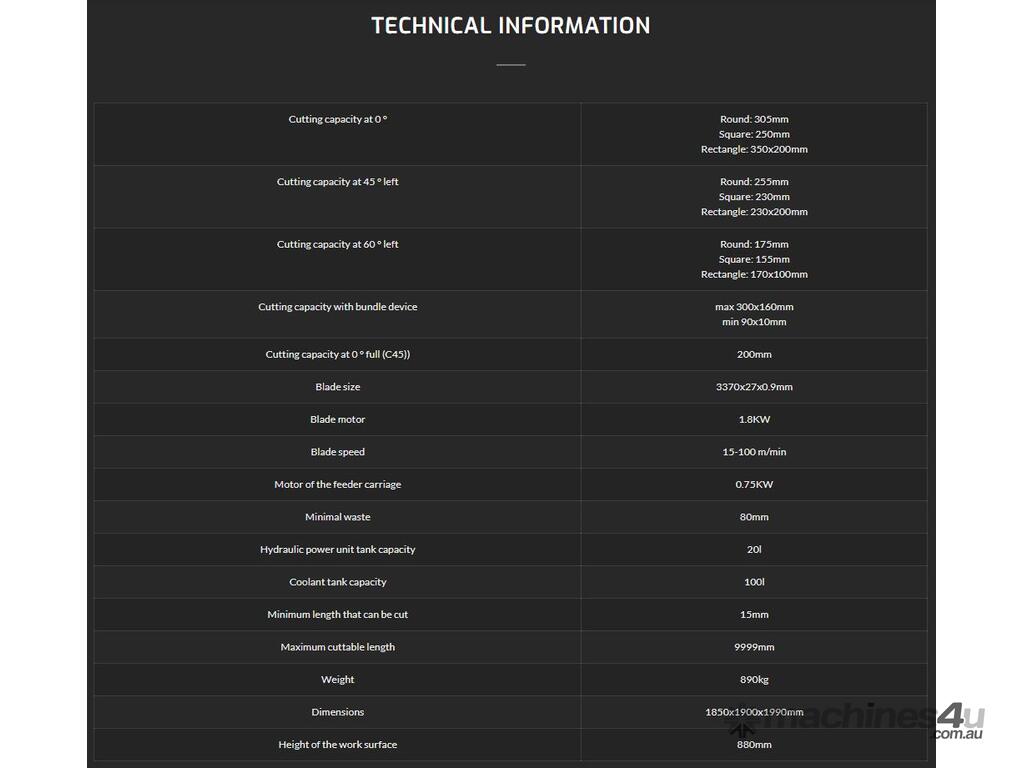
Task: Click the 'Blade motor' row label
Action: click(338, 420)
